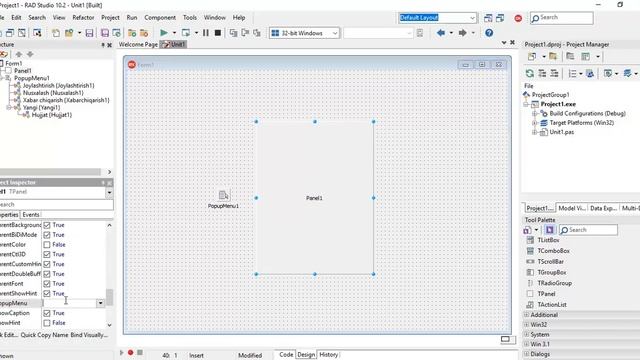The width and height of the screenshot is (640, 360).
Task: Click the Remove file from project icon
Action: tap(144, 33)
